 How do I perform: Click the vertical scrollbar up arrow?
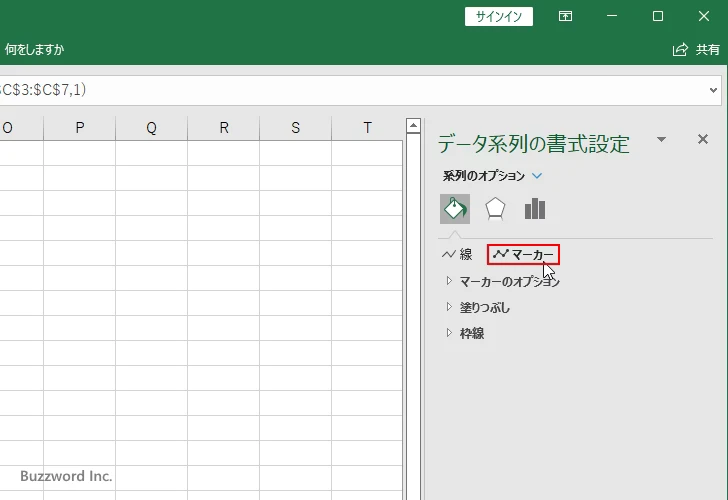413,126
